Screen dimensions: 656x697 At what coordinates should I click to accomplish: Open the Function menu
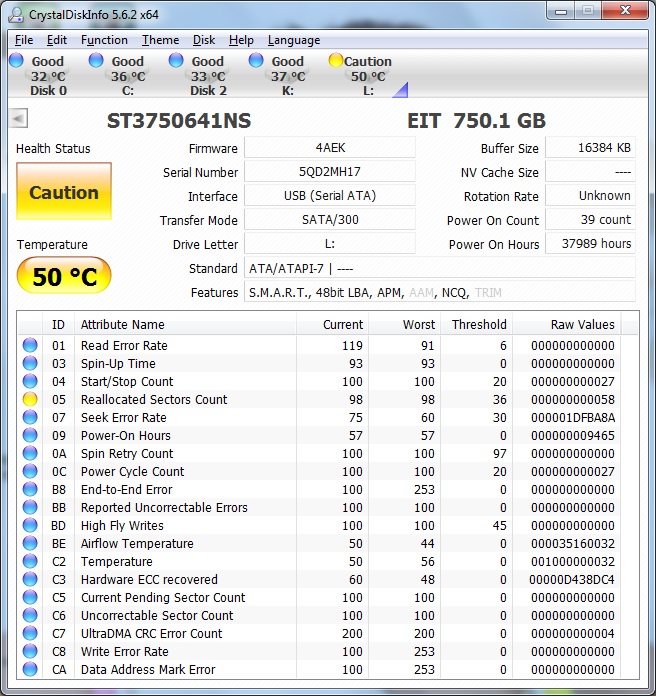tap(104, 40)
